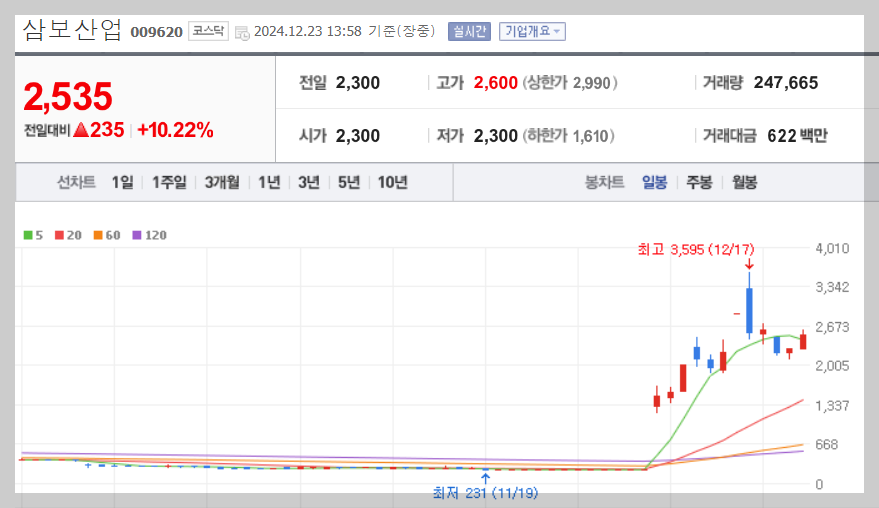Click the 4,010 y-axis label

pos(832,248)
